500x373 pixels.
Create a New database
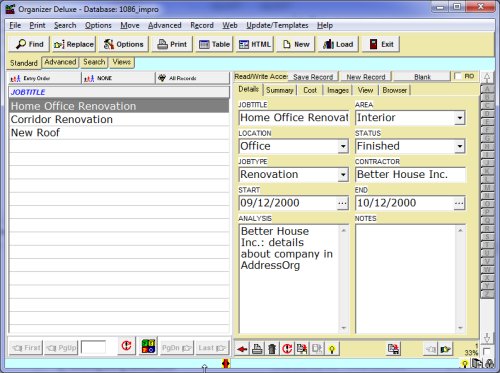296,44
